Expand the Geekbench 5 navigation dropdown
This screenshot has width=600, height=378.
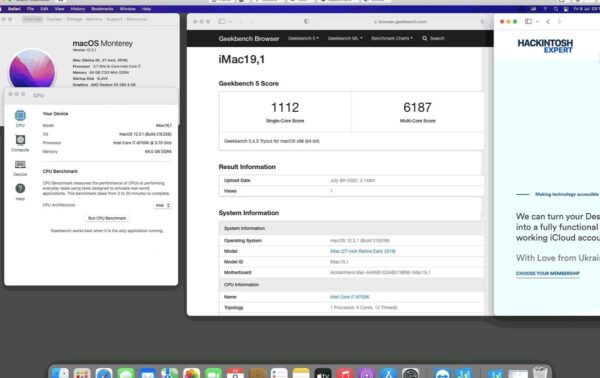pyautogui.click(x=303, y=38)
